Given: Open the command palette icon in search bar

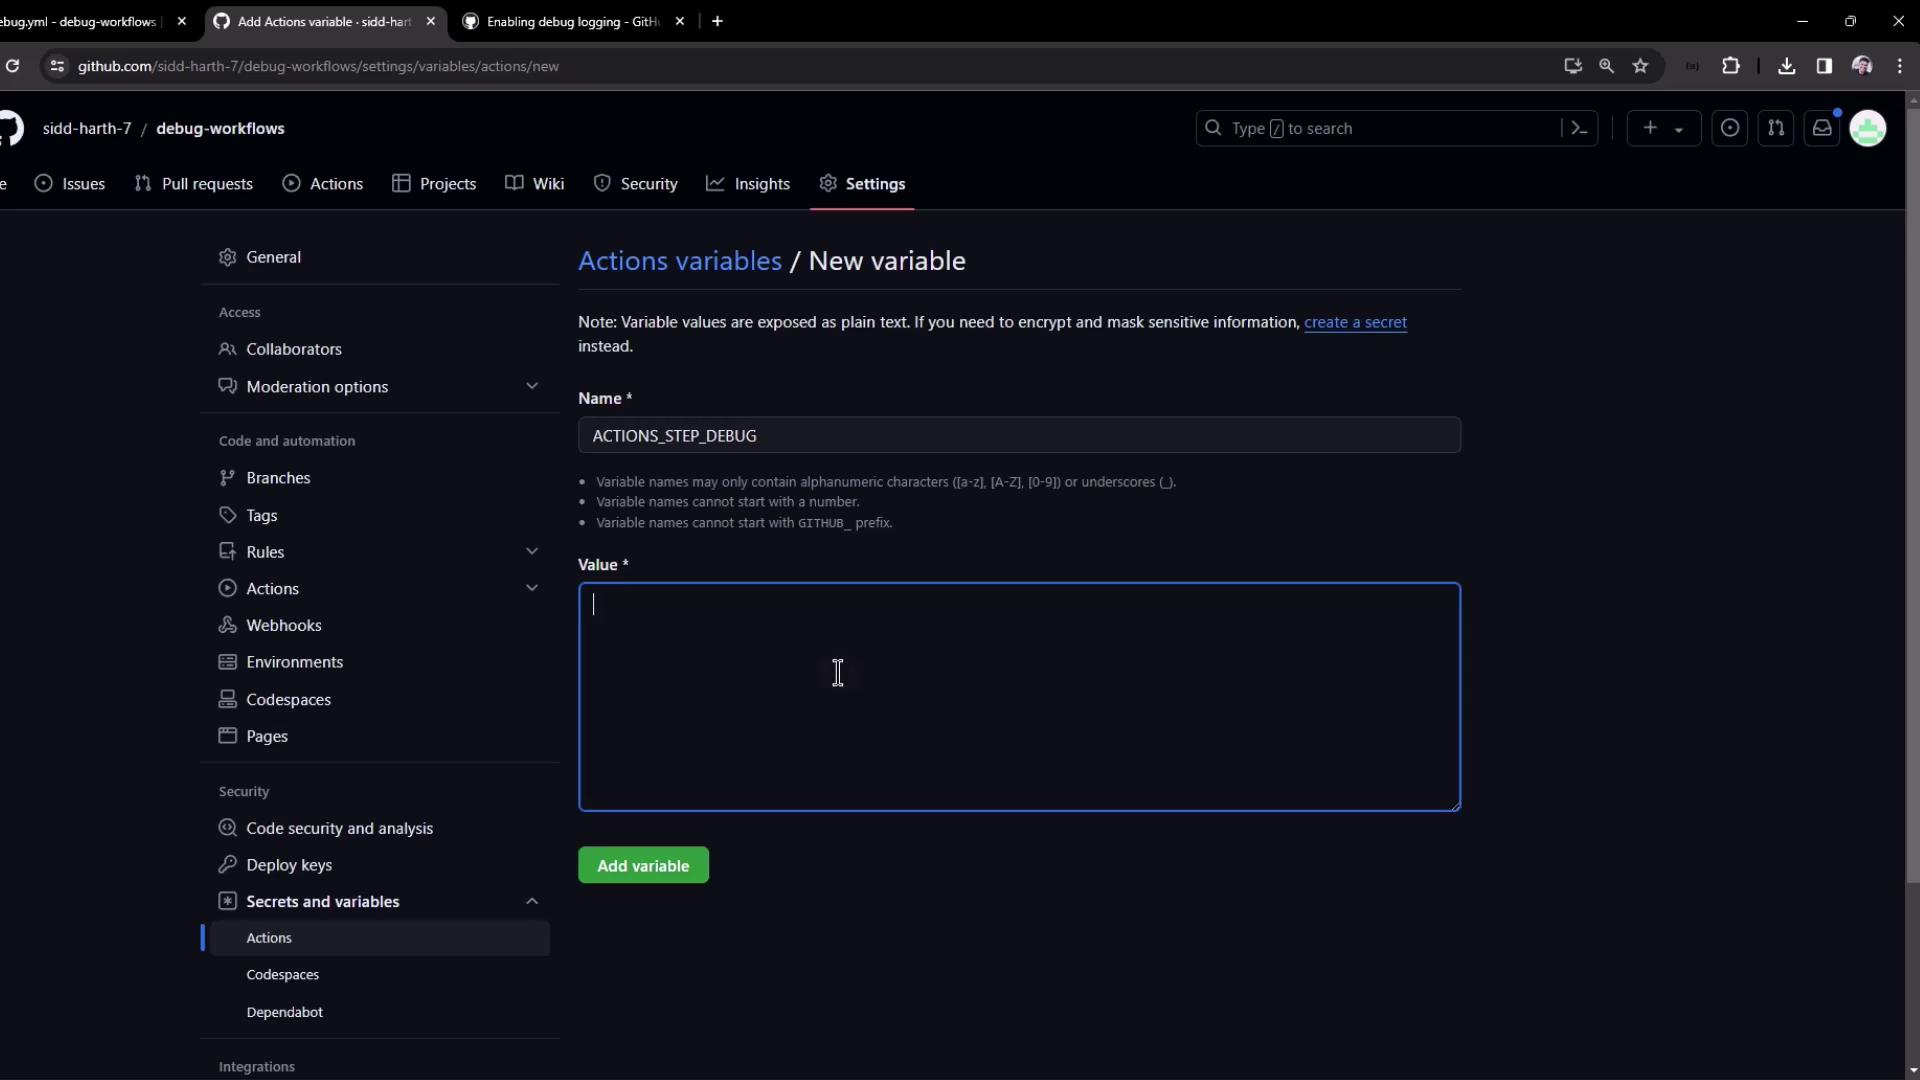Looking at the screenshot, I should click(x=1579, y=128).
